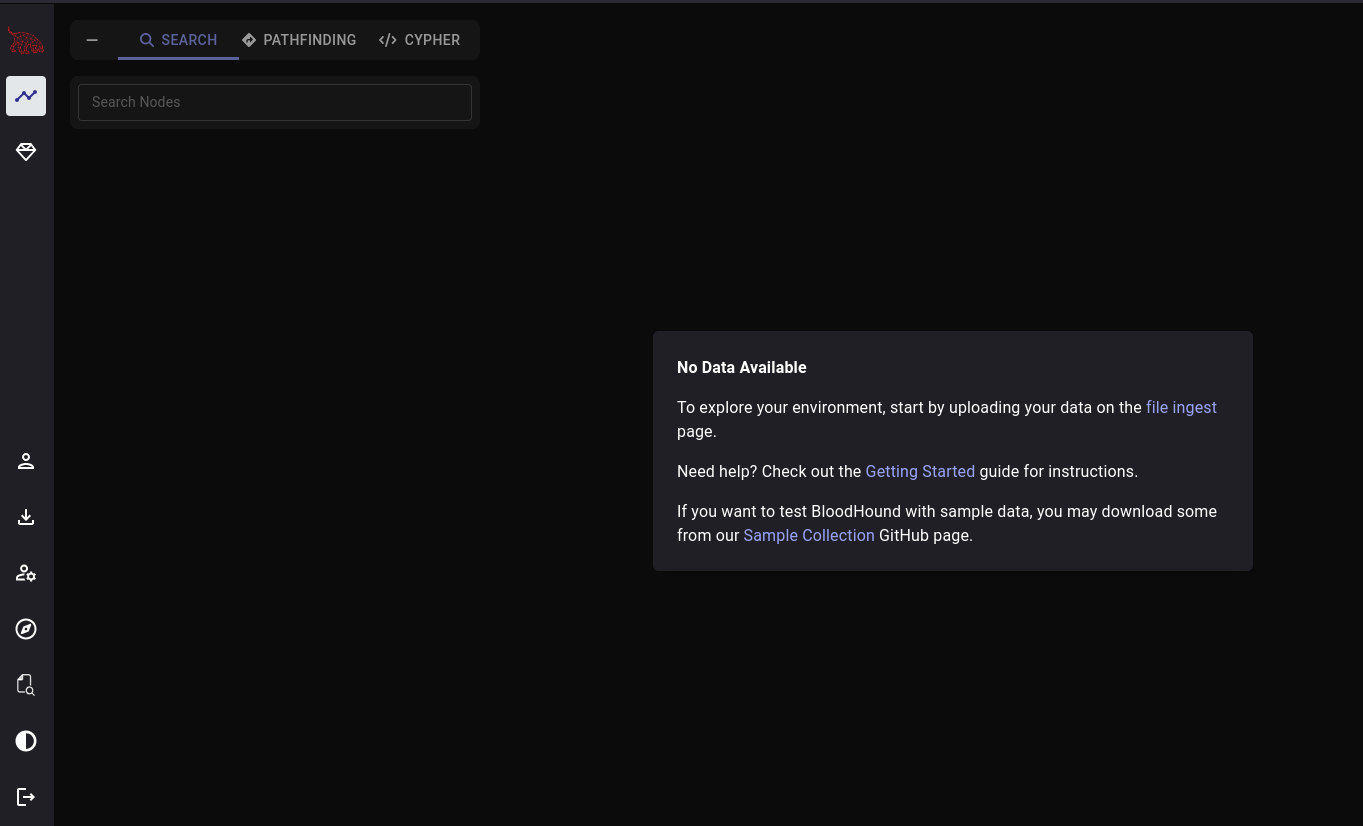Viewport: 1363px width, 826px height.
Task: Open API Explorer compass icon
Action: [x=26, y=629]
